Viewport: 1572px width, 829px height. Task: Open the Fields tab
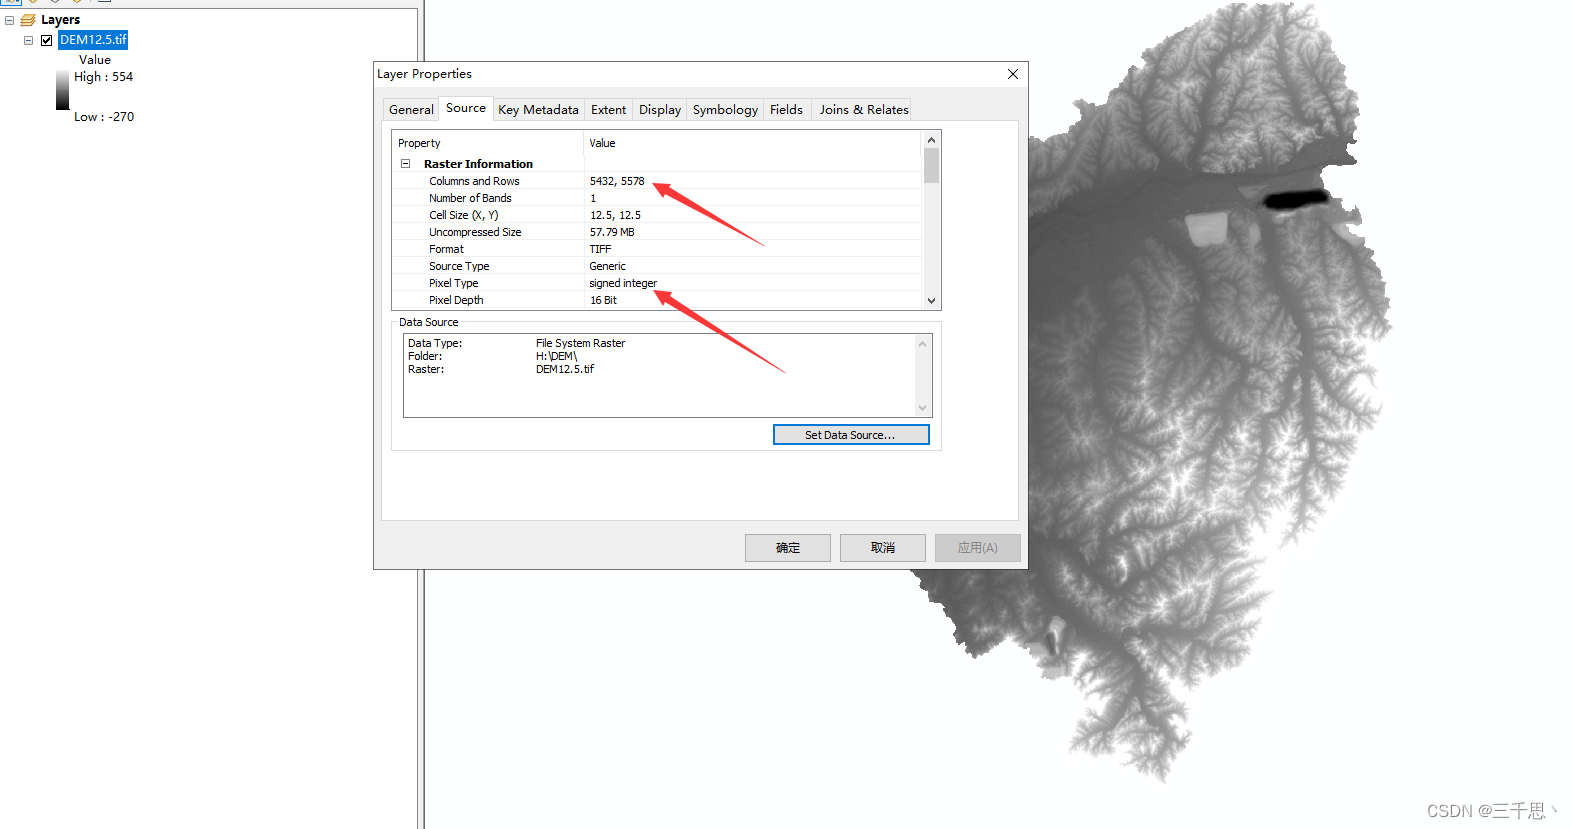coord(786,110)
